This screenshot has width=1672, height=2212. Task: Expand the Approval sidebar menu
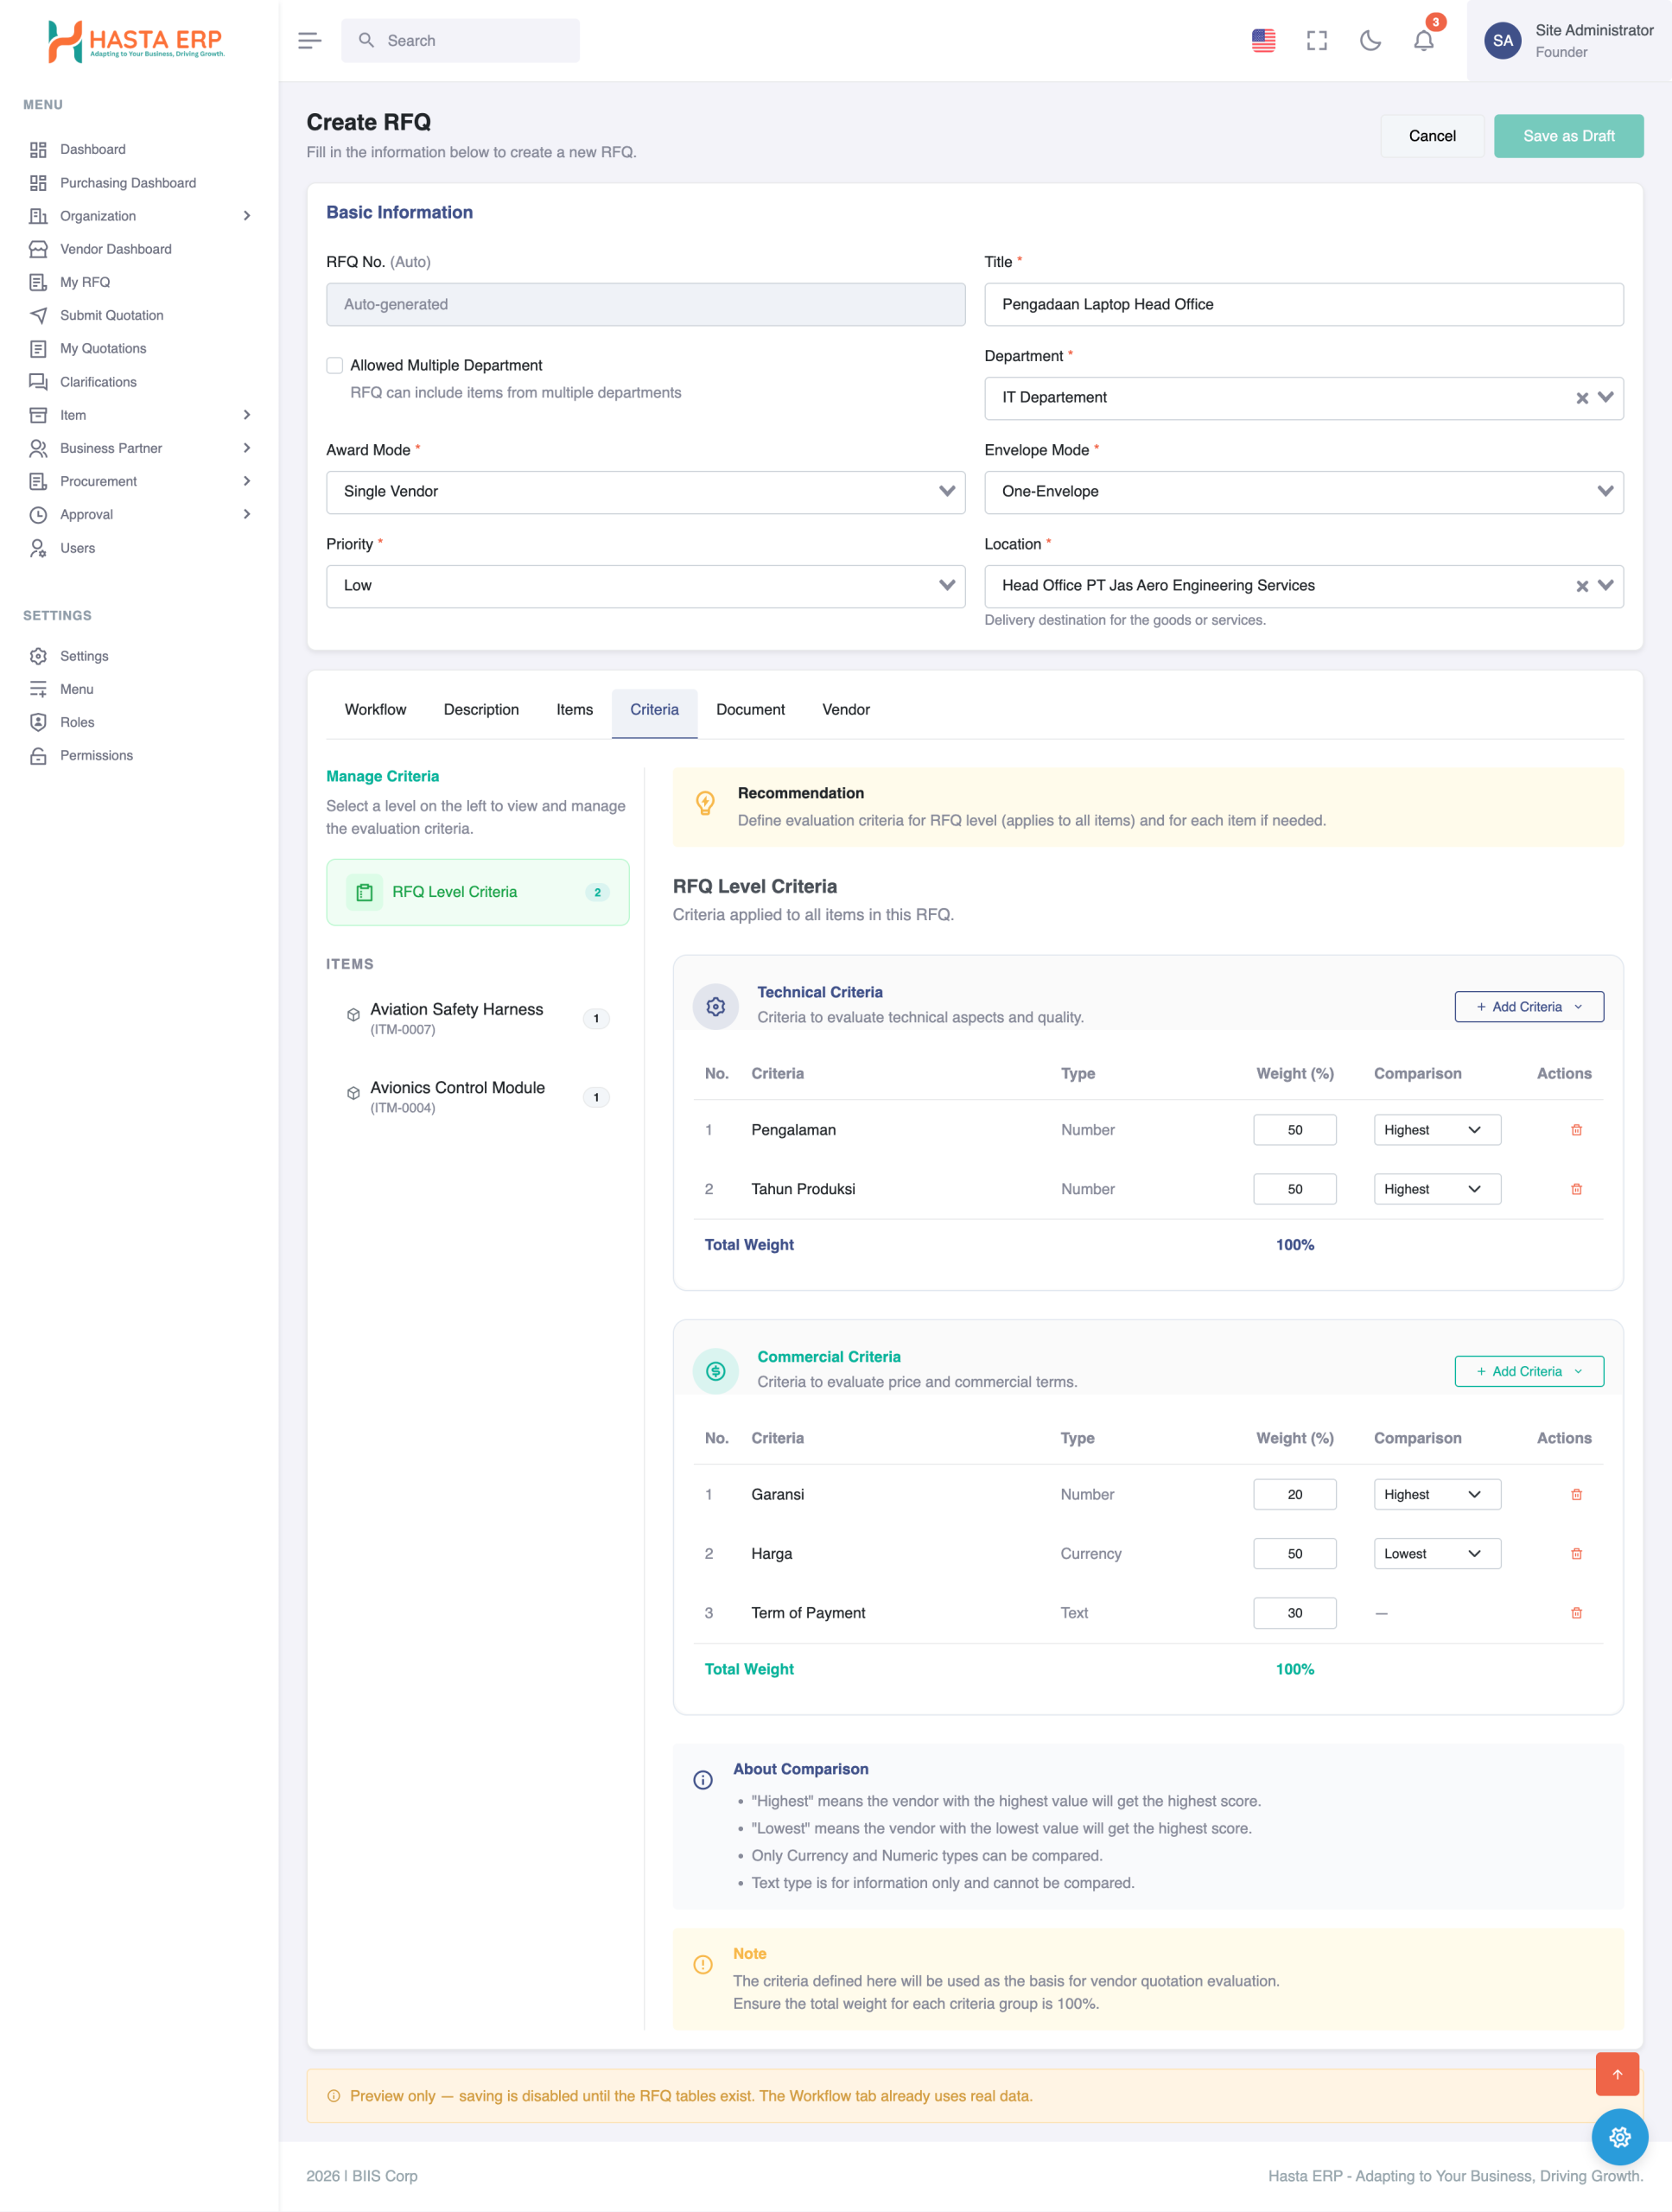click(138, 514)
